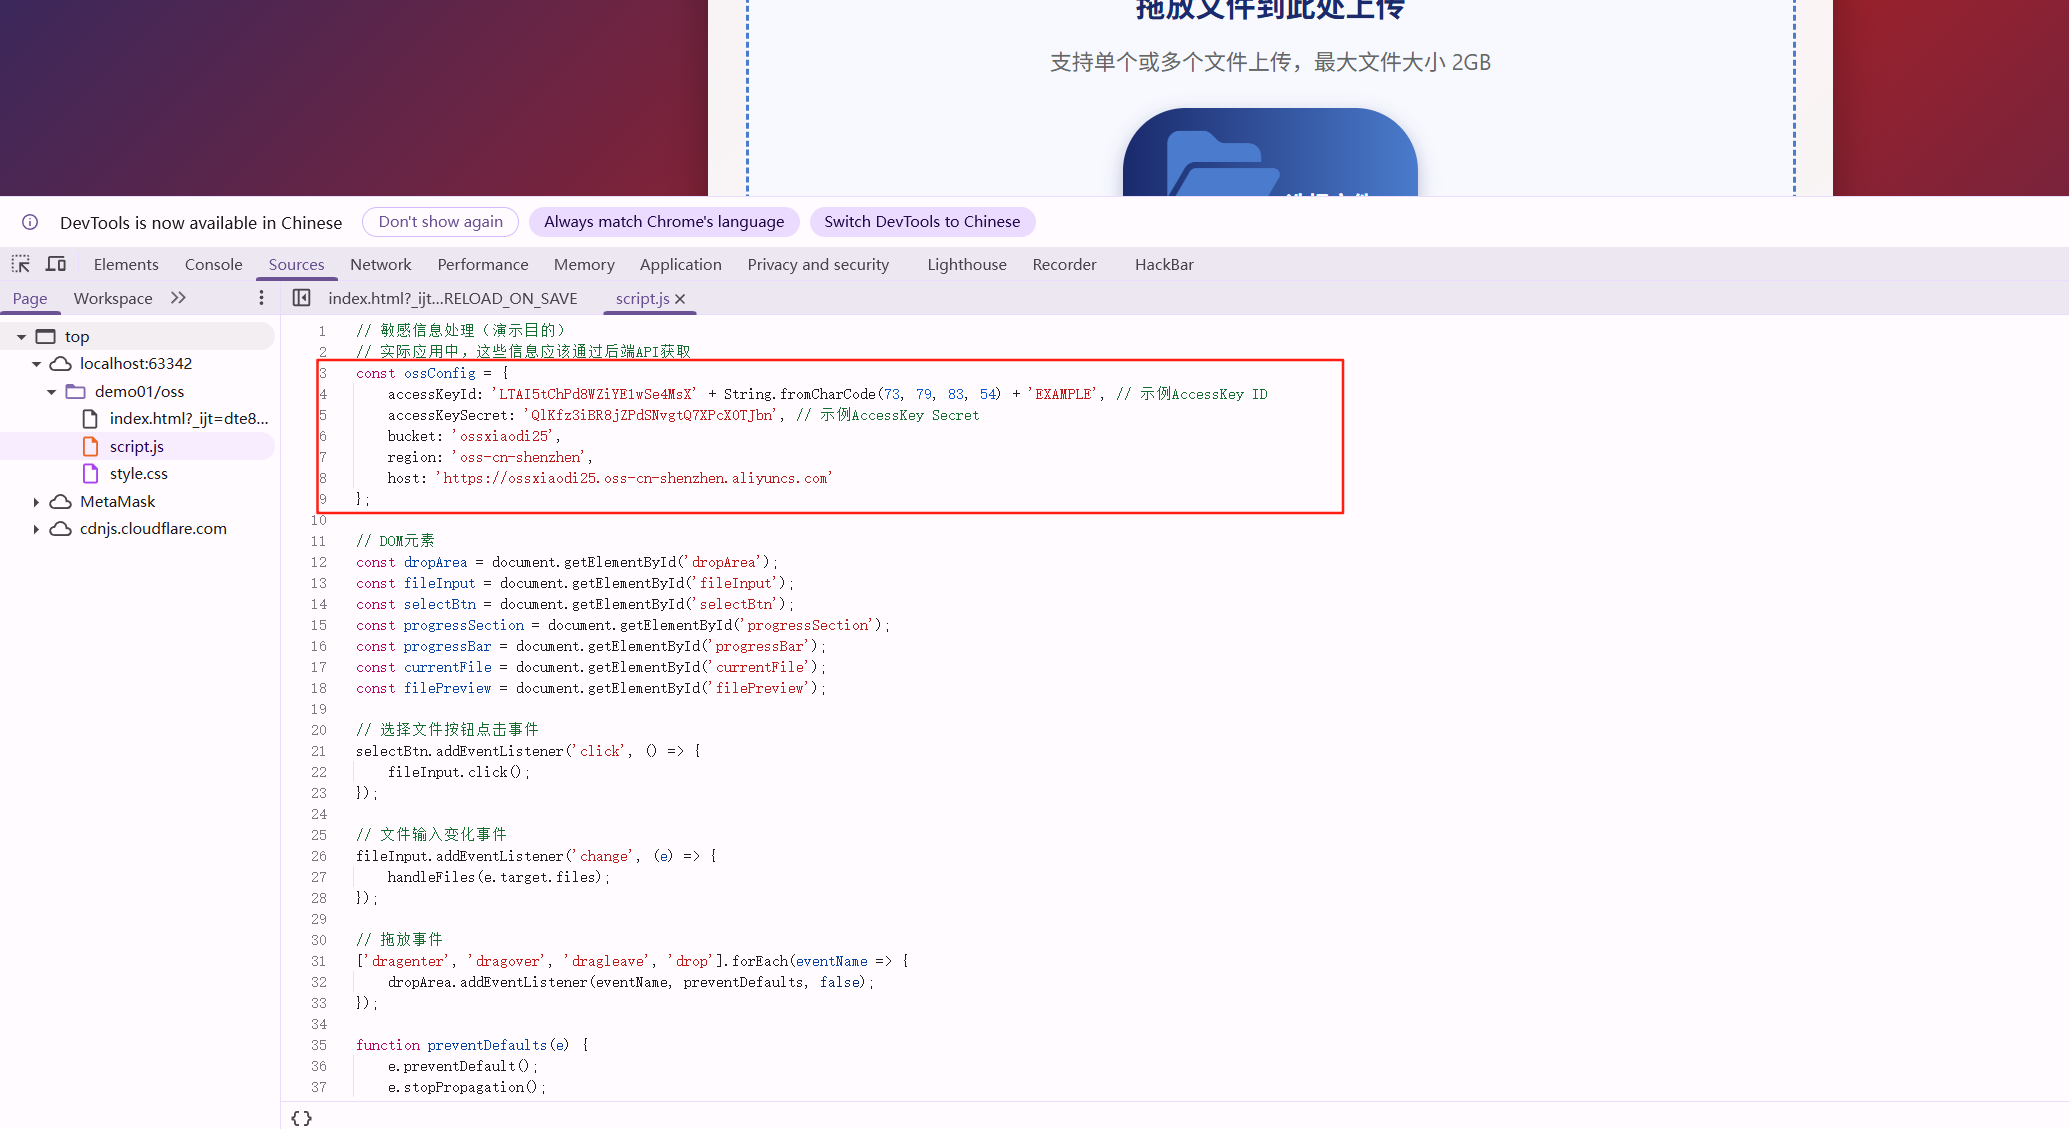Click the inspect element picker icon
The height and width of the screenshot is (1129, 2069).
coord(20,264)
